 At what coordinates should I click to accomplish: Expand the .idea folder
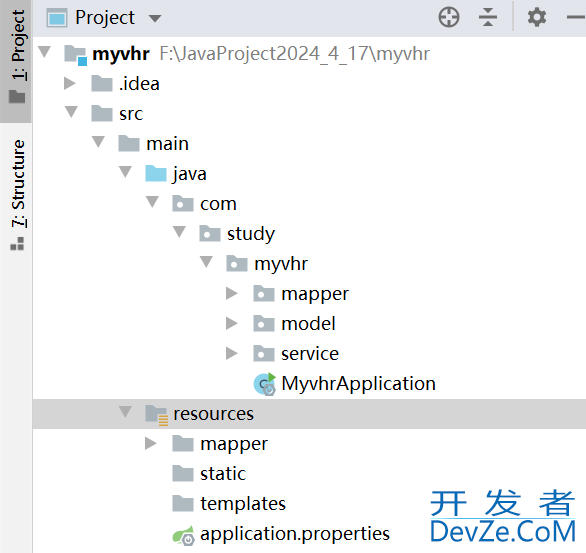point(70,83)
